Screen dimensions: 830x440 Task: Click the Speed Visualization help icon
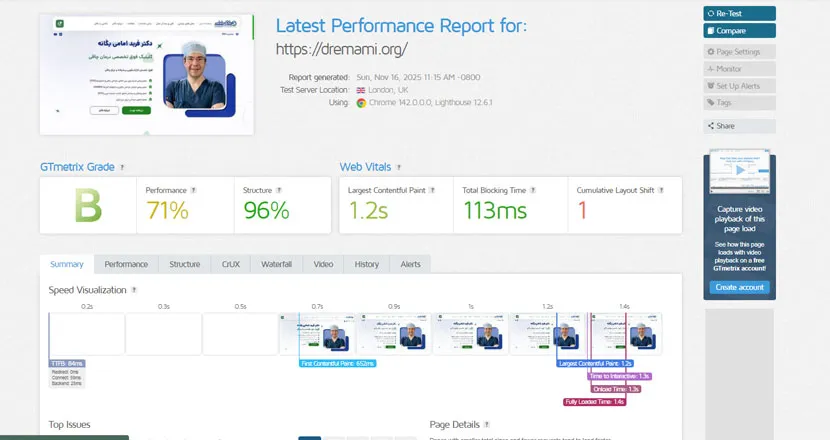[x=134, y=290]
